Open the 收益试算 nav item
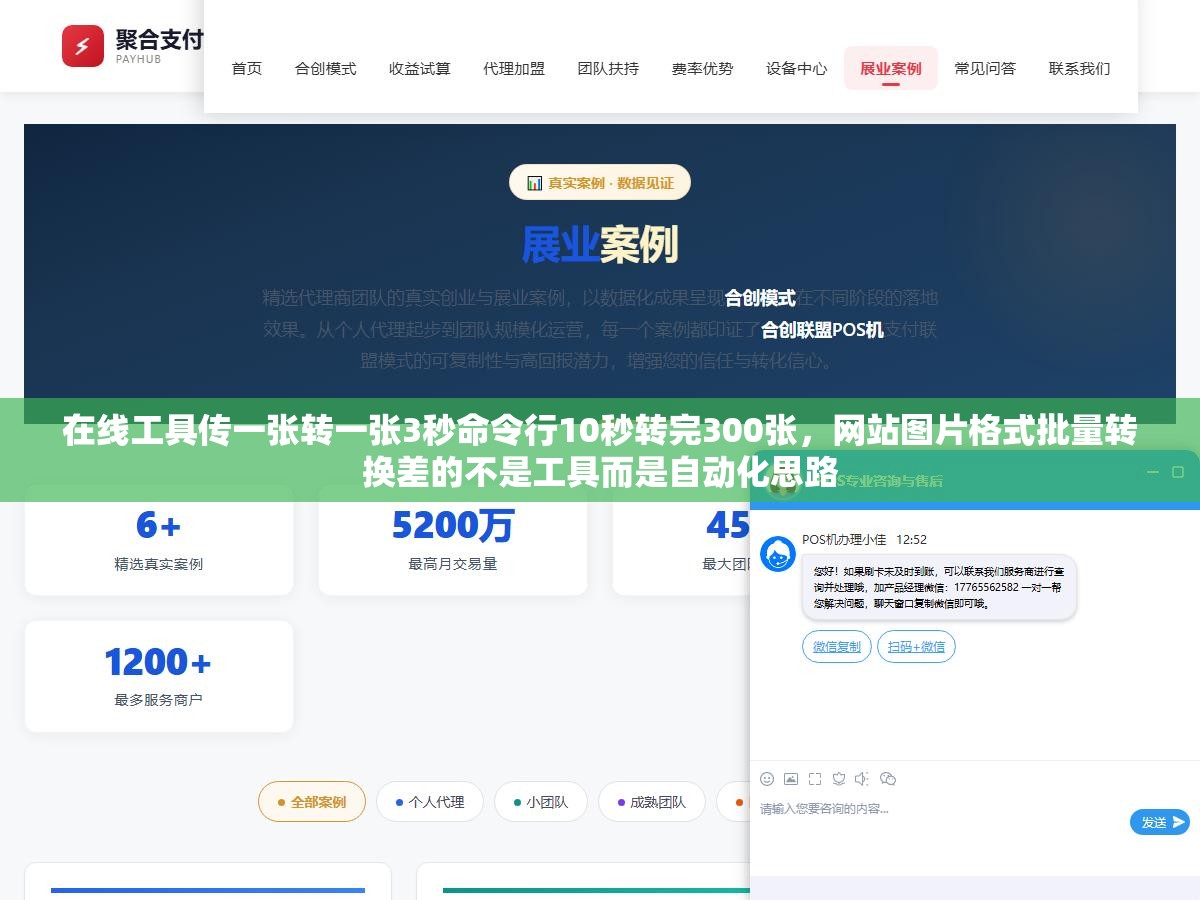 click(420, 68)
